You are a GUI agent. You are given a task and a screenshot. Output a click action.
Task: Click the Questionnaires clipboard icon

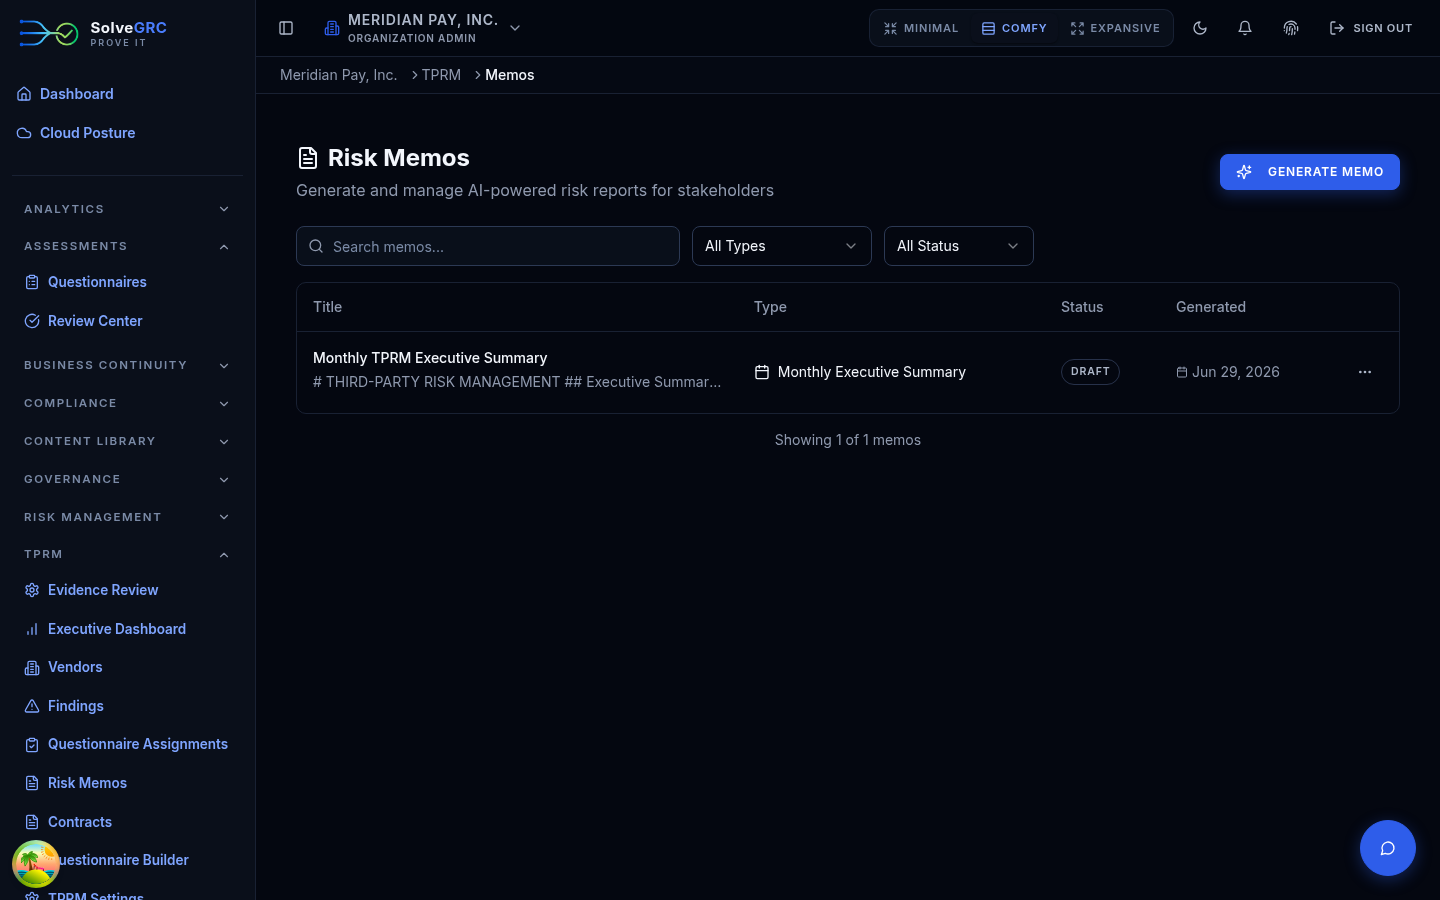[32, 282]
